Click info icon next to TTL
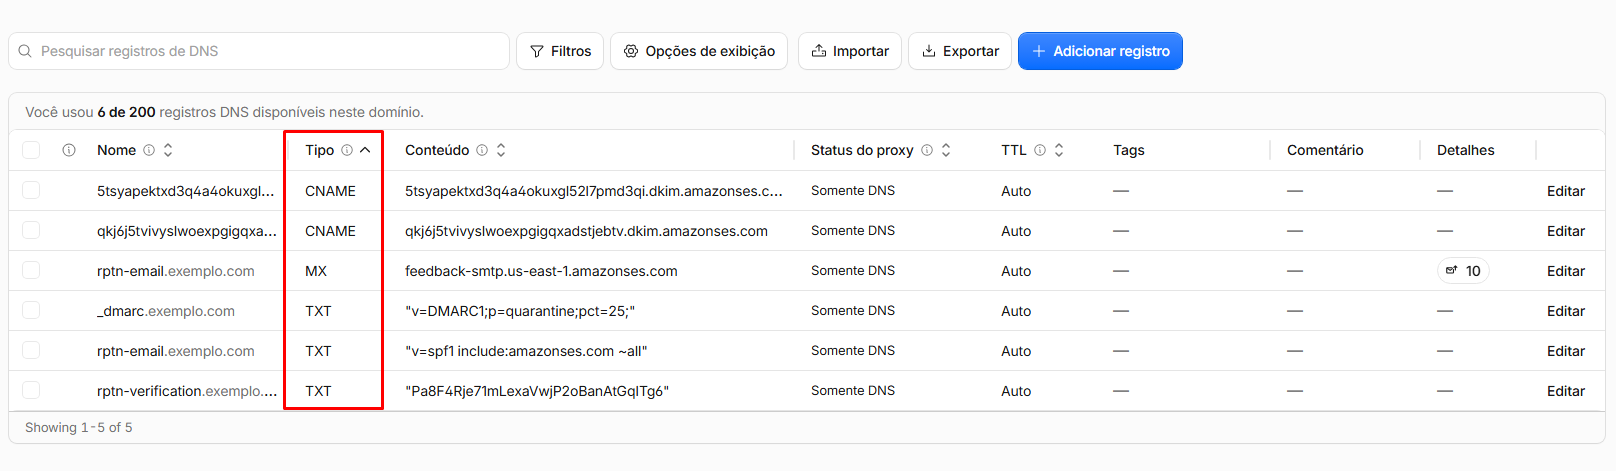Image resolution: width=1616 pixels, height=471 pixels. point(1040,150)
